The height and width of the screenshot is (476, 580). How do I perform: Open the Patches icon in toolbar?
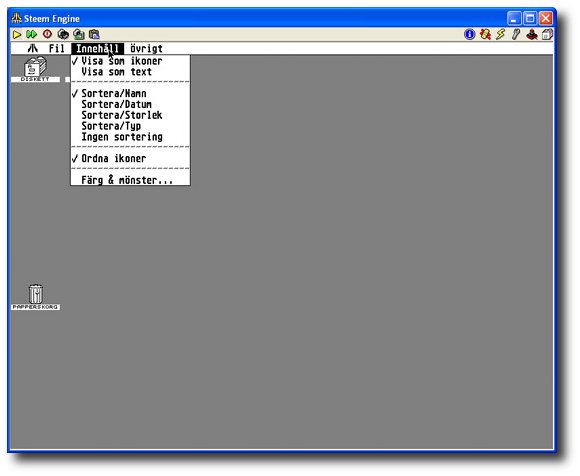pyautogui.click(x=485, y=34)
